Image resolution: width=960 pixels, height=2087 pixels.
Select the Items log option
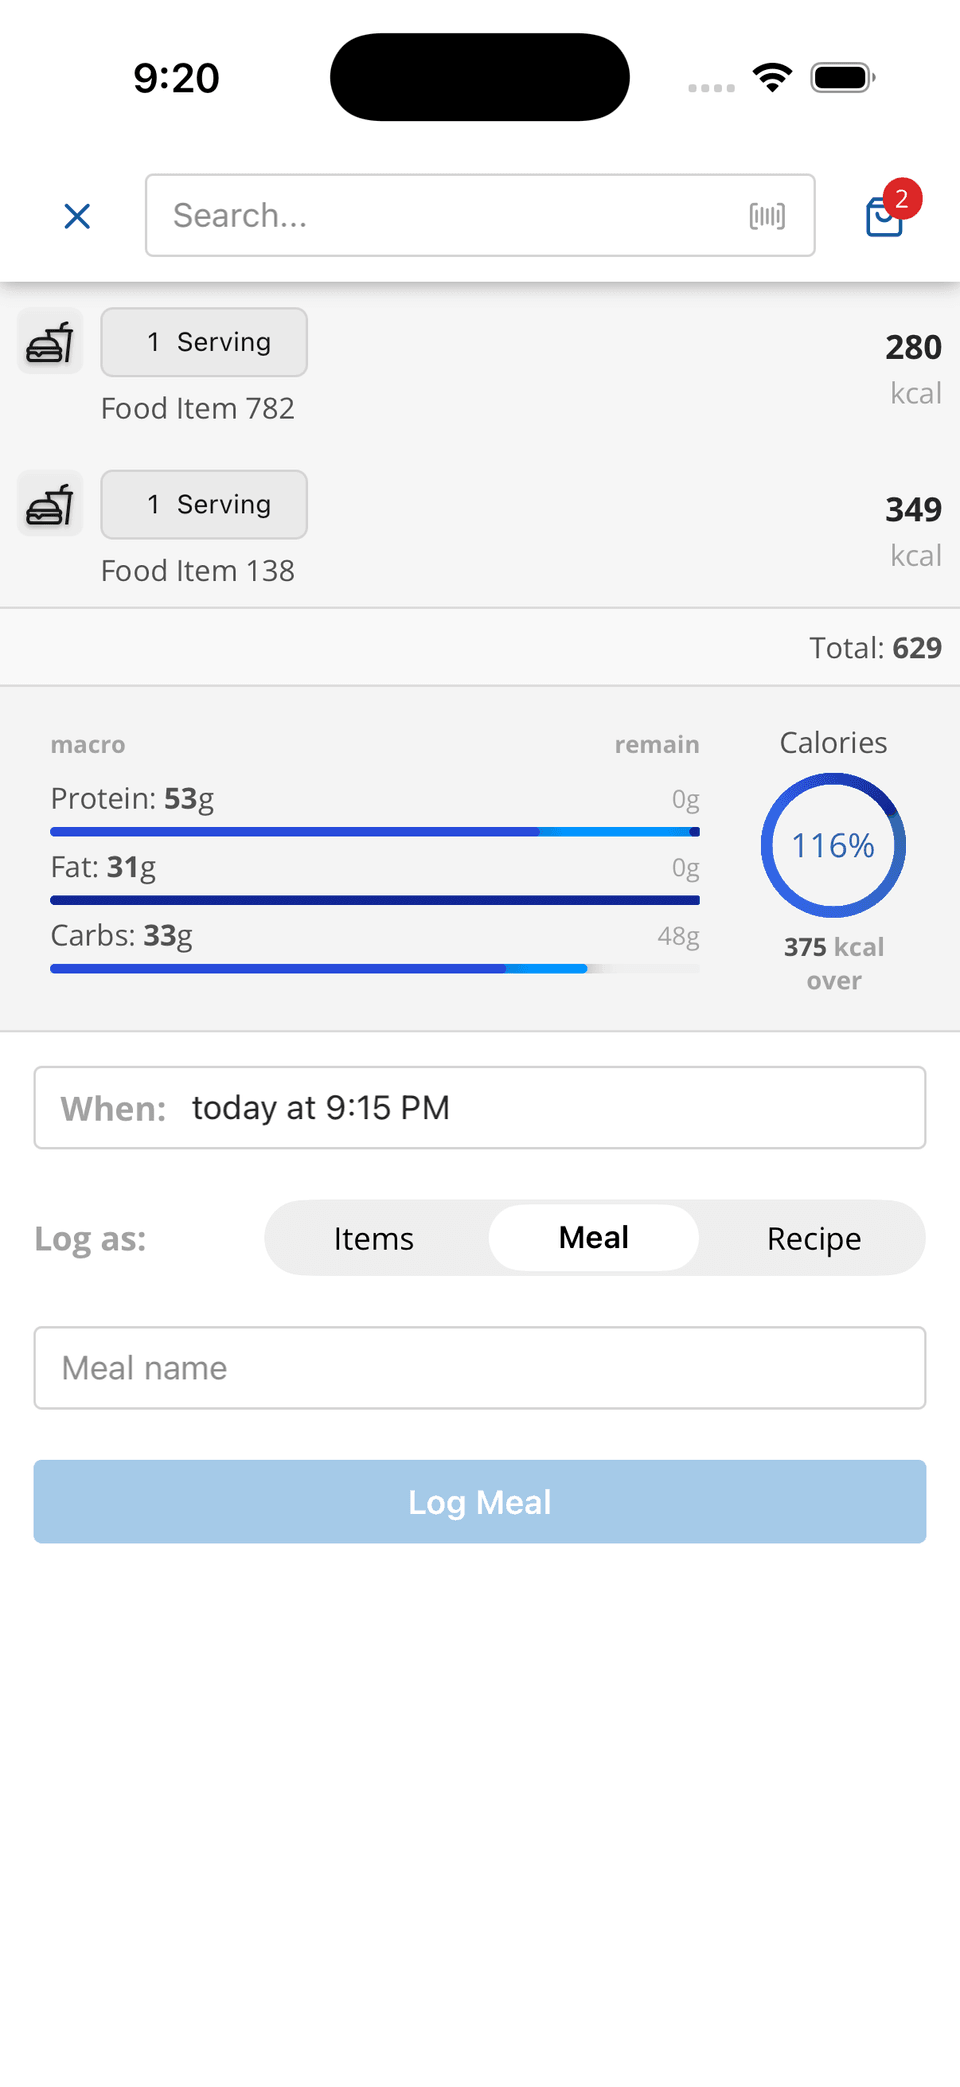pos(374,1239)
